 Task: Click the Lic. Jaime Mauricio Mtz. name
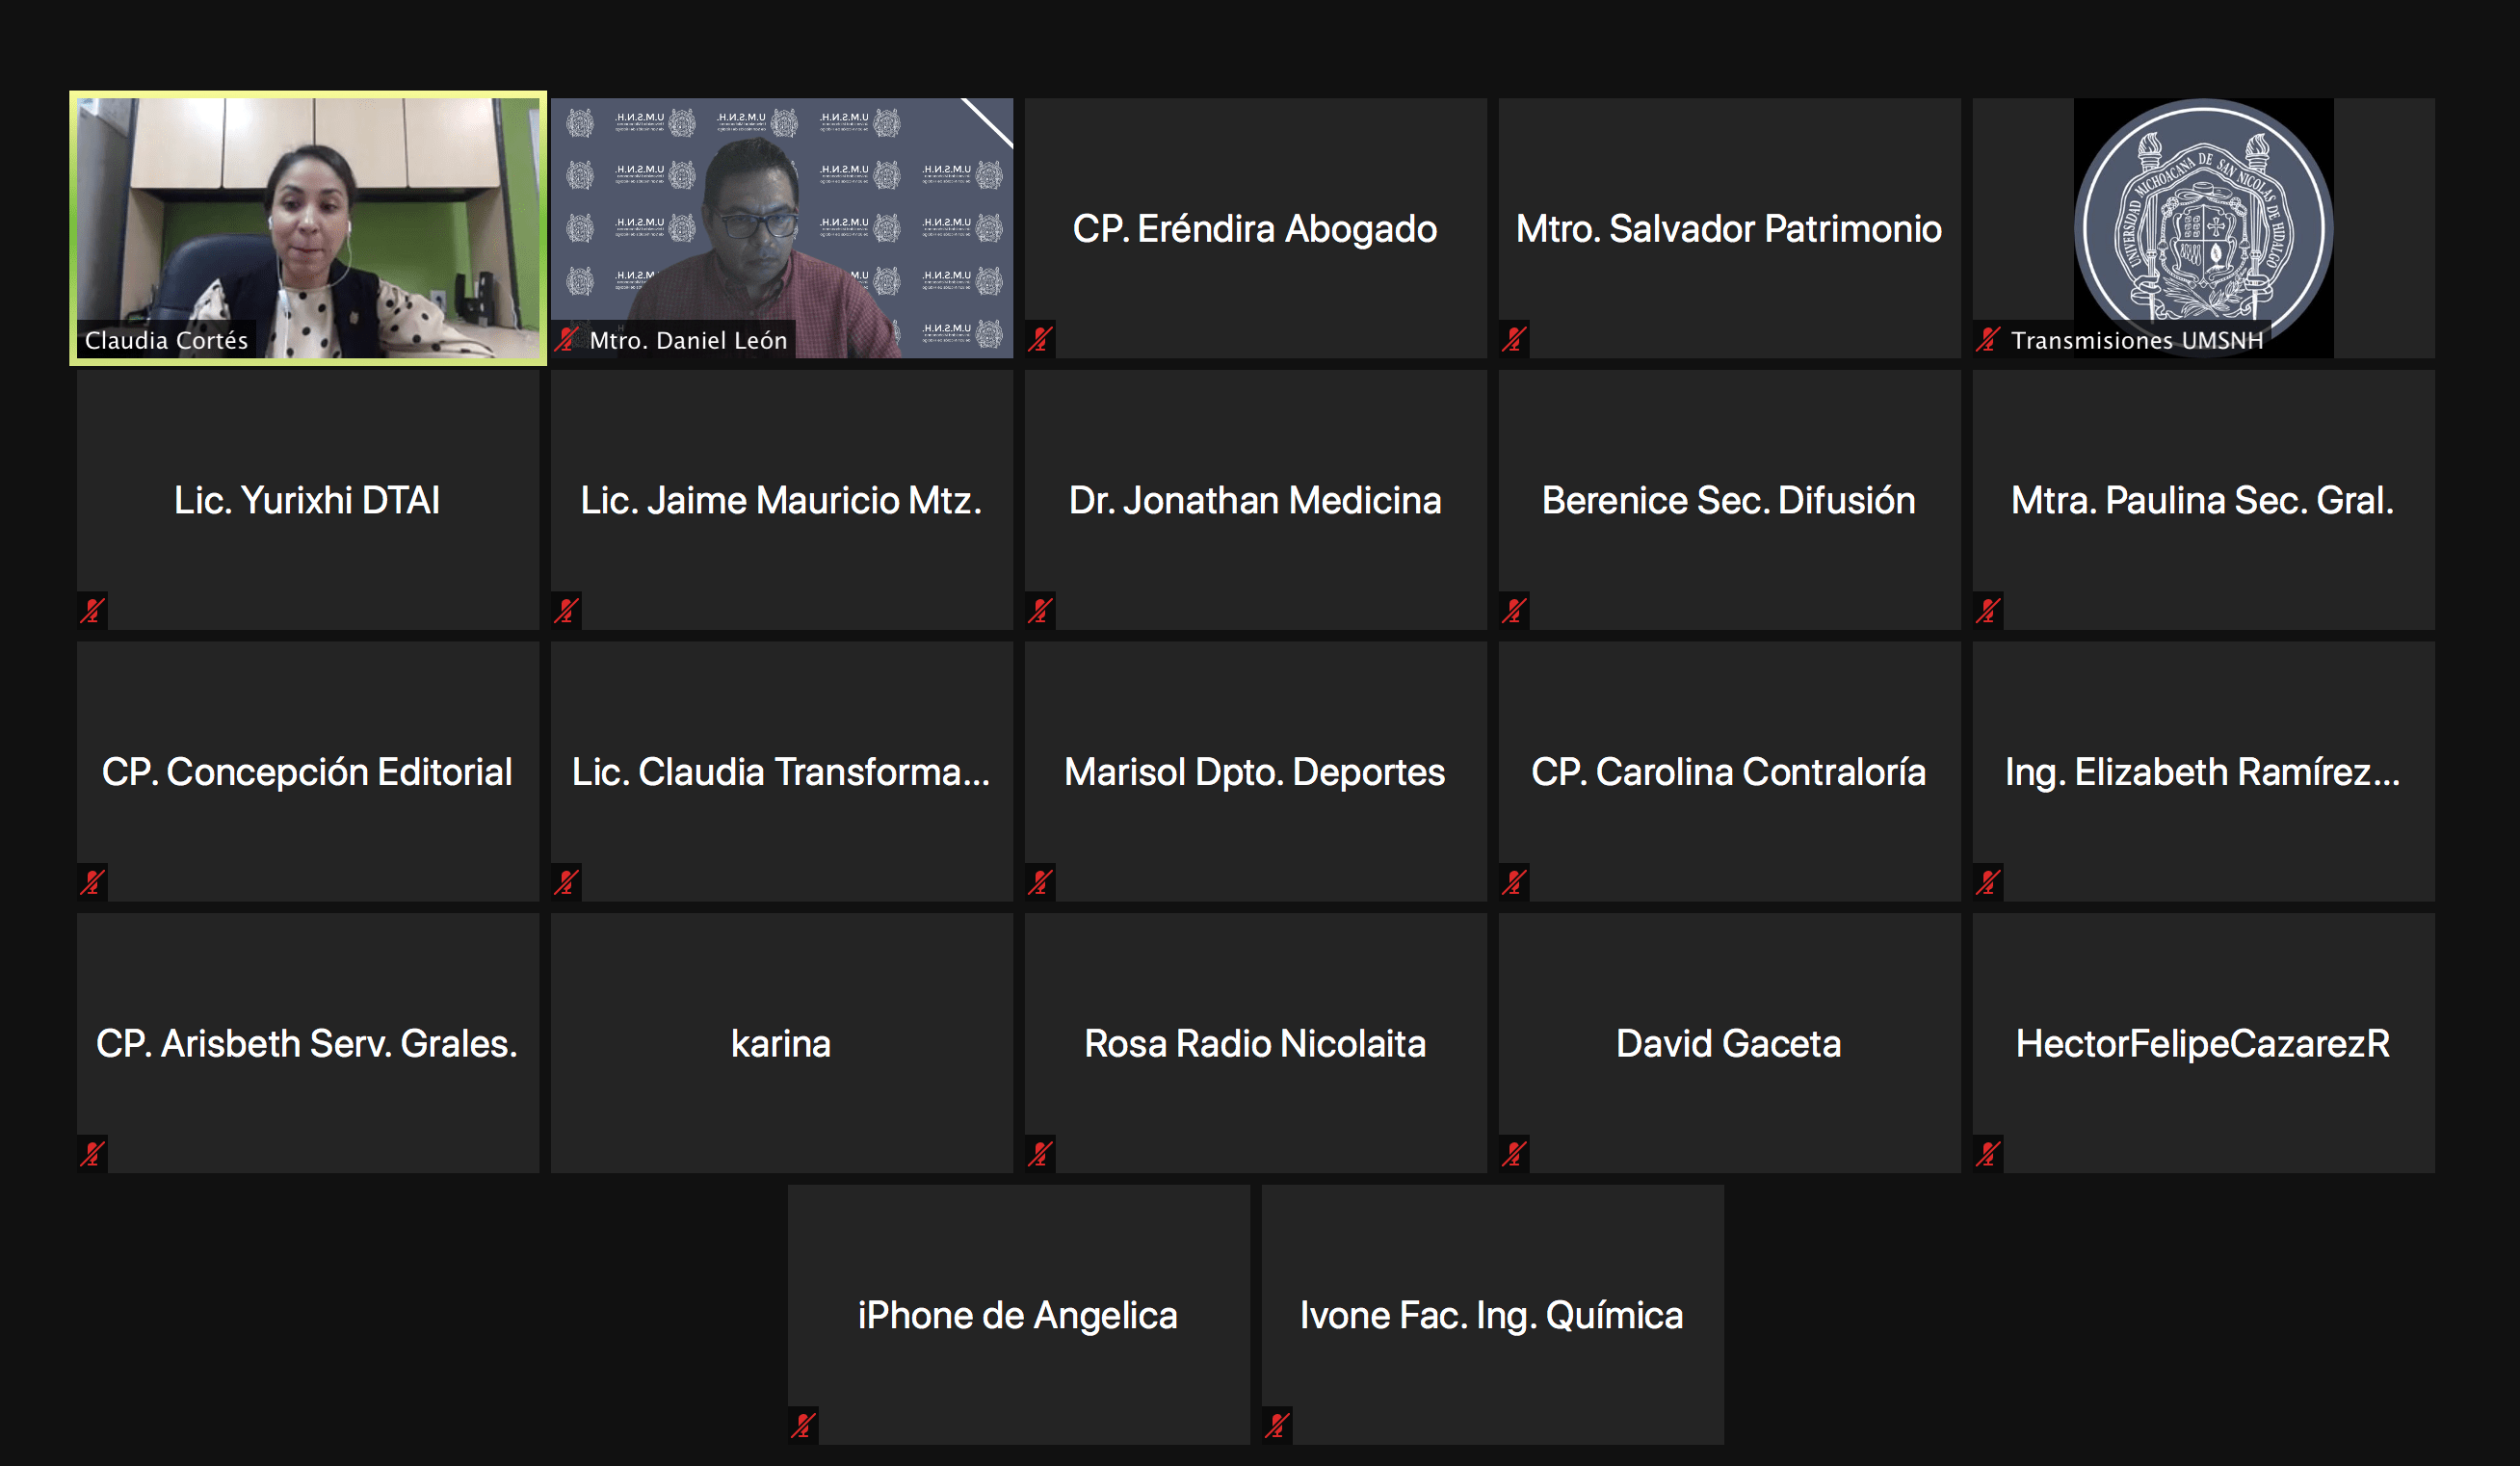[781, 500]
